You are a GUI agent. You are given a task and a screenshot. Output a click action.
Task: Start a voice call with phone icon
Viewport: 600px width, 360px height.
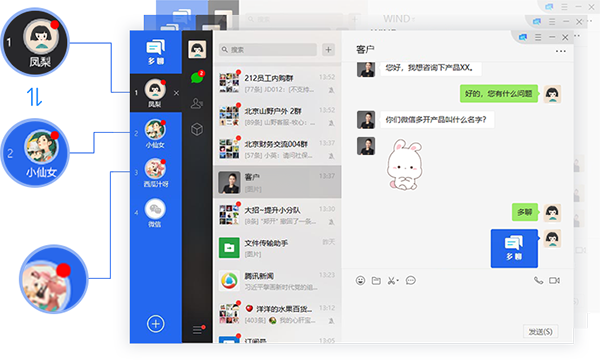538,280
